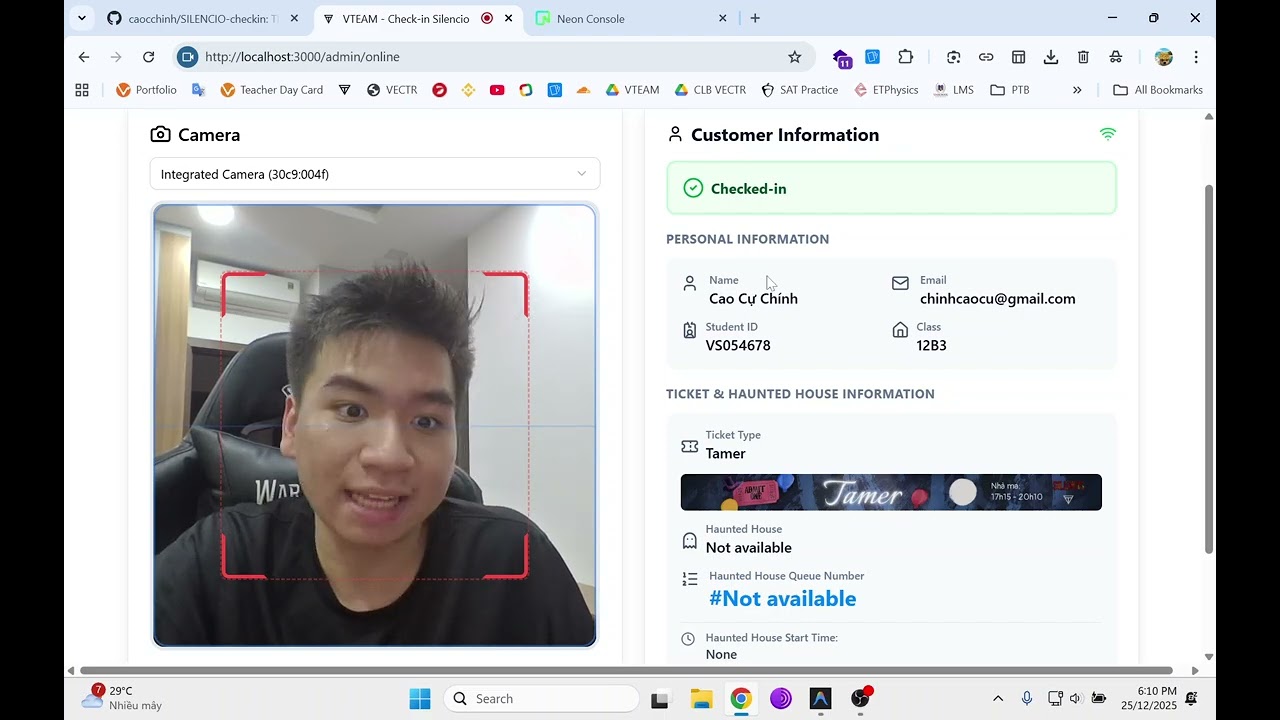The width and height of the screenshot is (1280, 720).
Task: Click the screenshot capture toolbar icon
Action: click(x=953, y=57)
